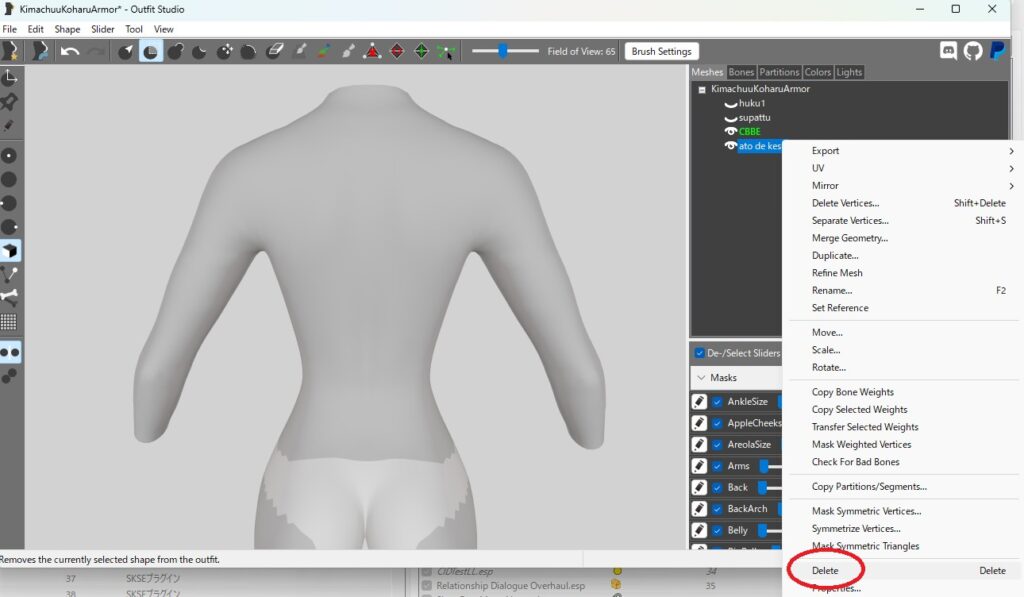Open the GitHub link icon
1024x597 pixels.
point(972,51)
